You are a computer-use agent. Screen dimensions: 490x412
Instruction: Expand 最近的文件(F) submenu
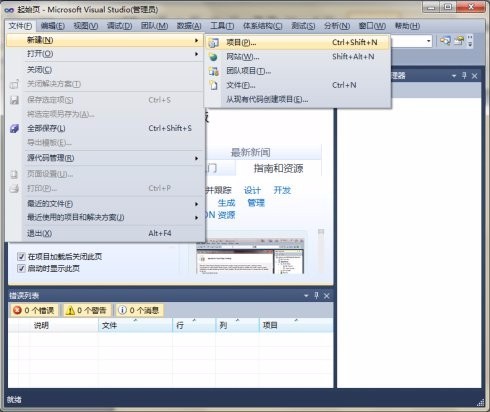tap(105, 204)
